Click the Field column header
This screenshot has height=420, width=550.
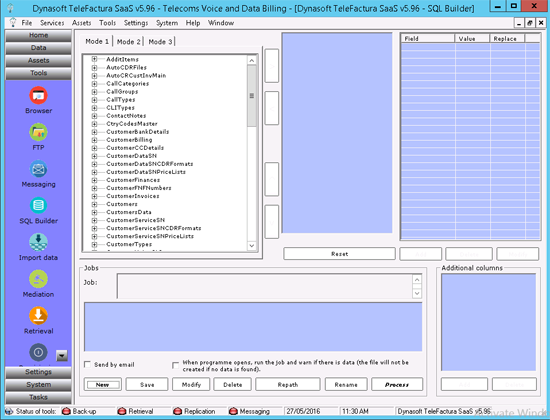(x=428, y=38)
